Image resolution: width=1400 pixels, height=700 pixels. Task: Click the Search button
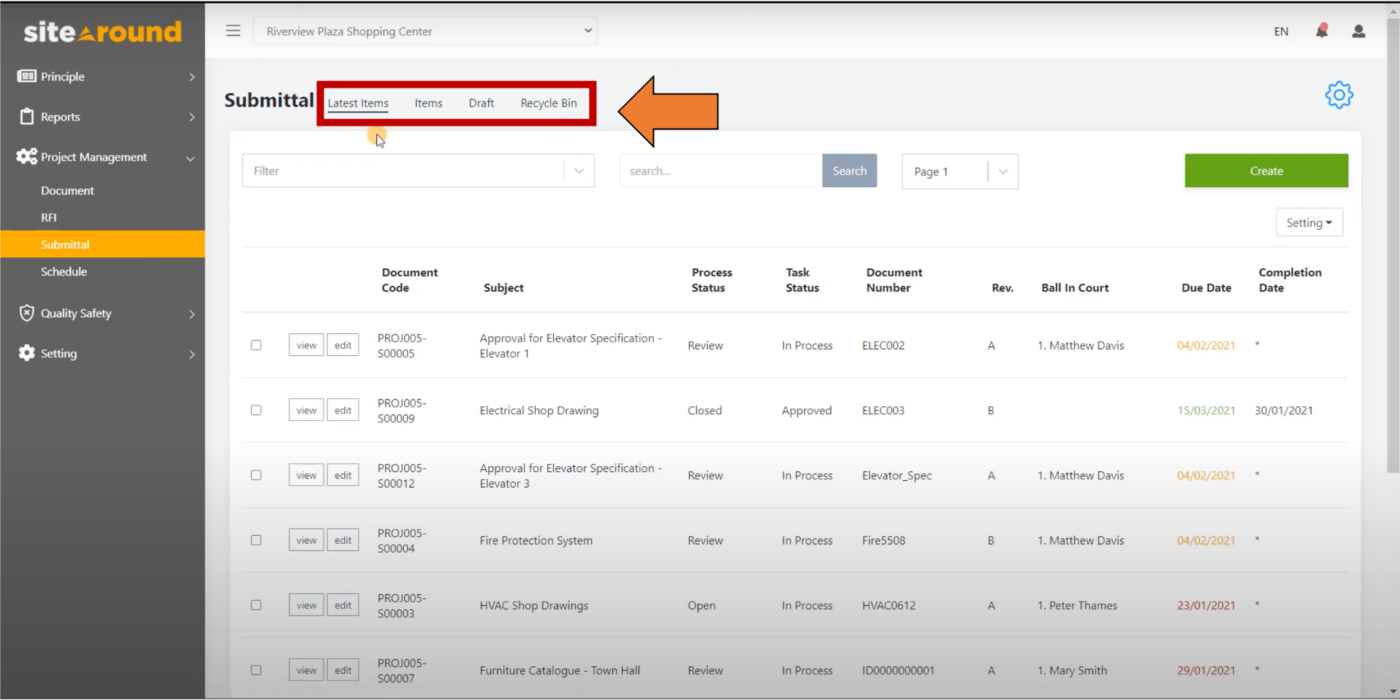click(x=849, y=171)
